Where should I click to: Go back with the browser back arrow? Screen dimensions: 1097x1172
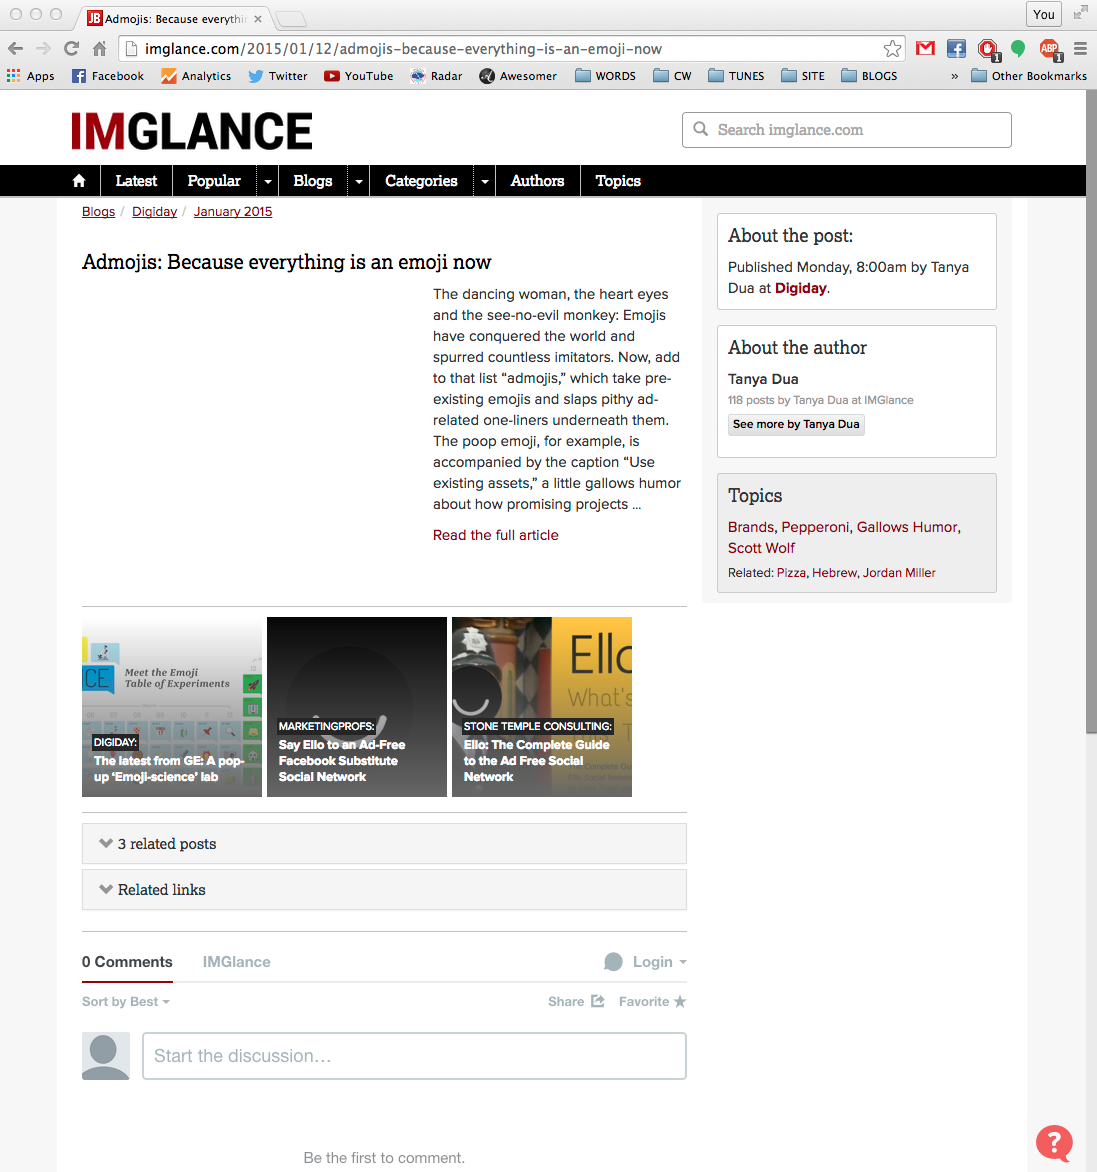pos(16,49)
